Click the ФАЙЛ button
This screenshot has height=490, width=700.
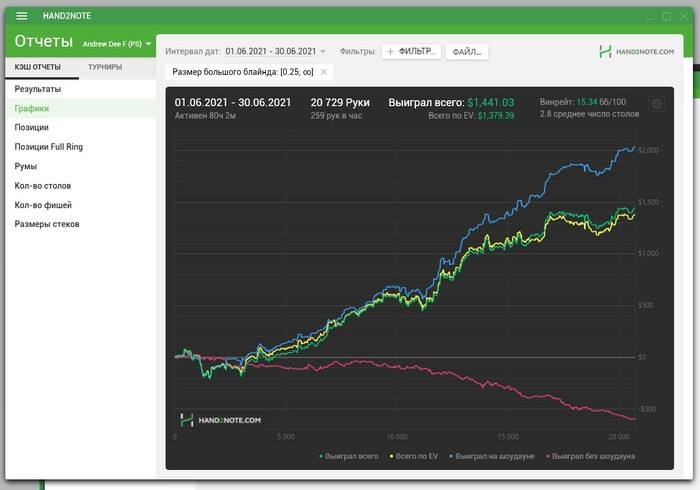(467, 52)
